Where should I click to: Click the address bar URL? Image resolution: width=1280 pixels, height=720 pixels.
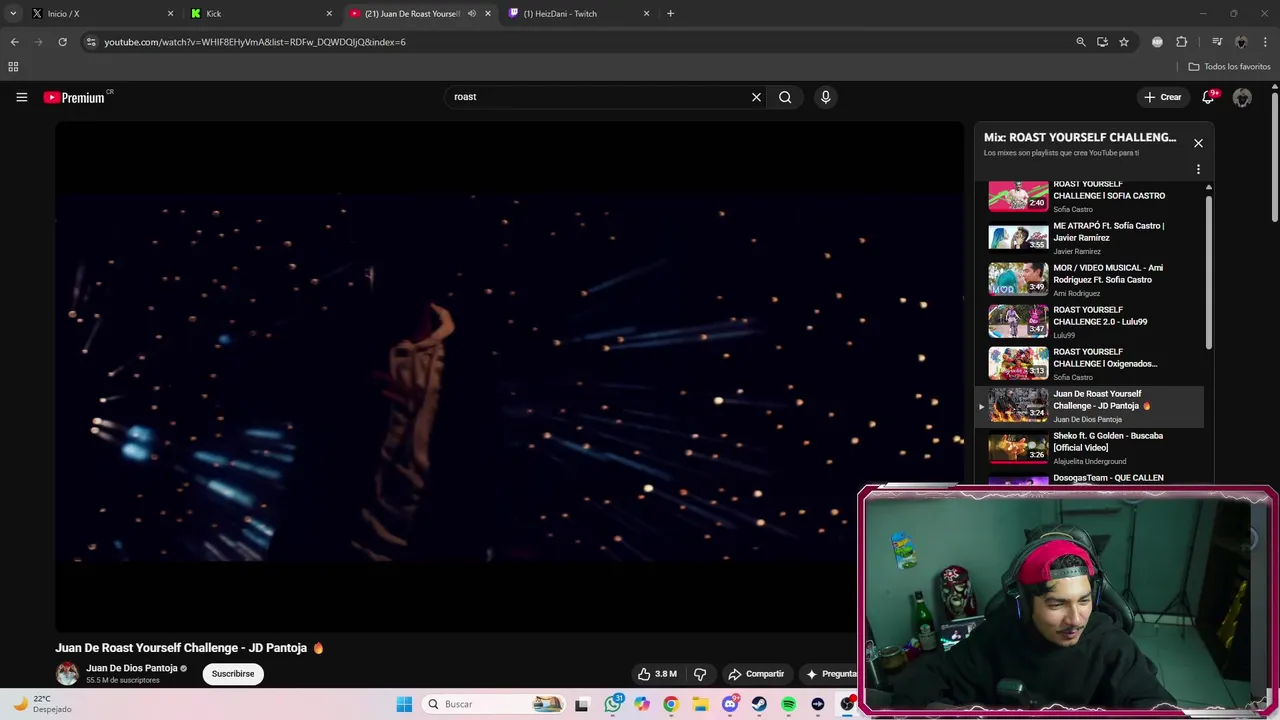[x=255, y=42]
